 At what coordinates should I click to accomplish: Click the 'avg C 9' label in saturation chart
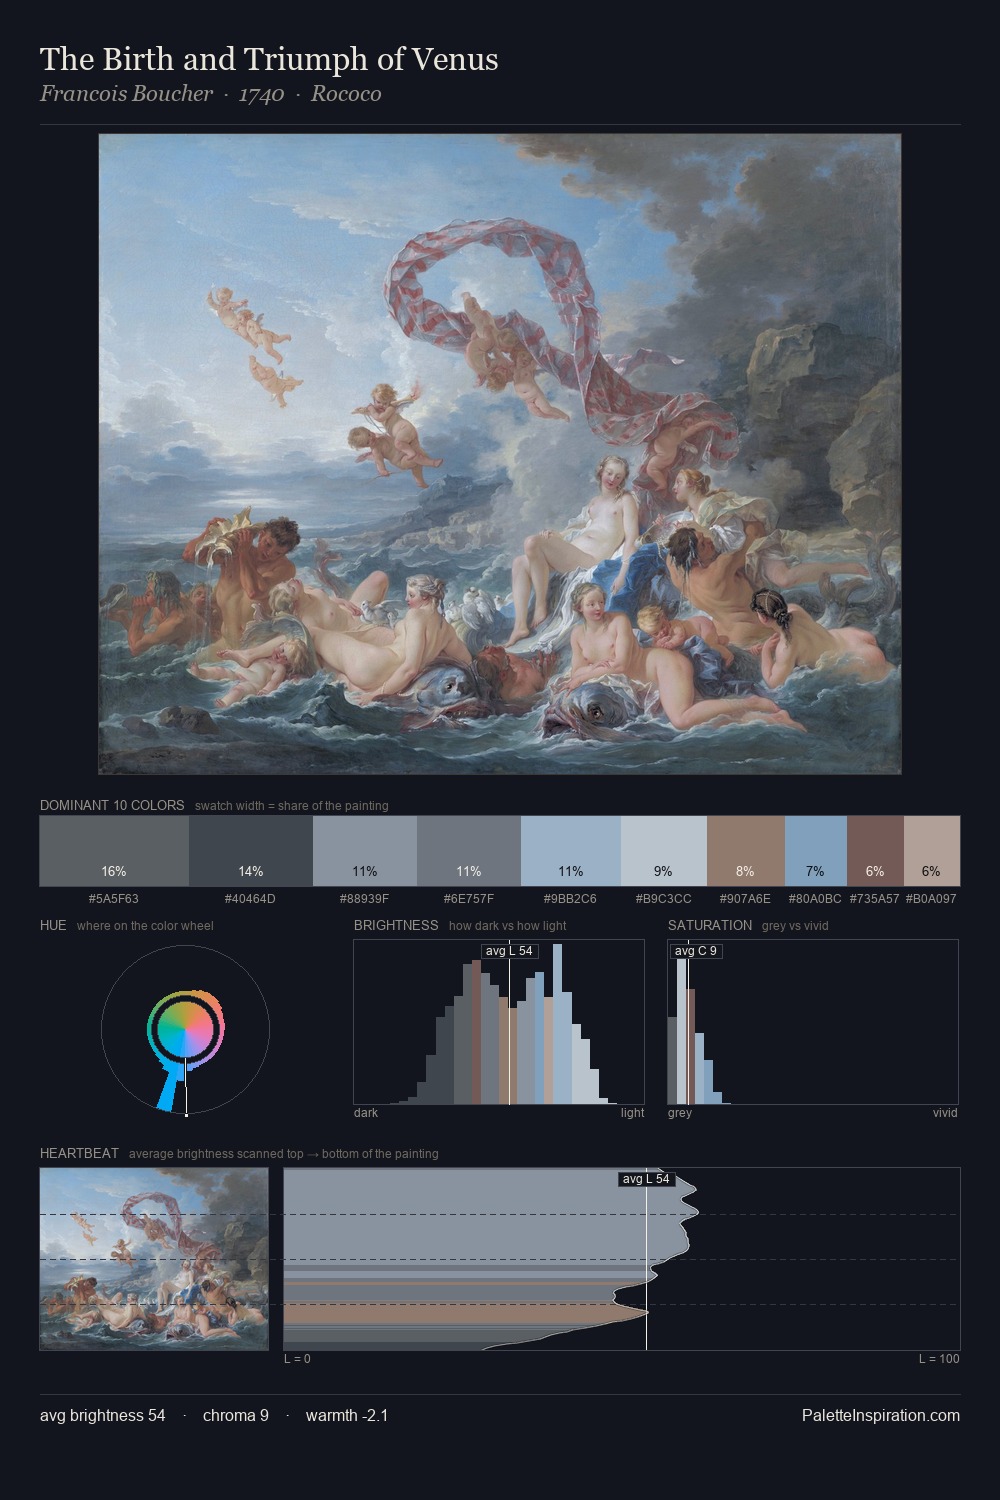coord(695,951)
